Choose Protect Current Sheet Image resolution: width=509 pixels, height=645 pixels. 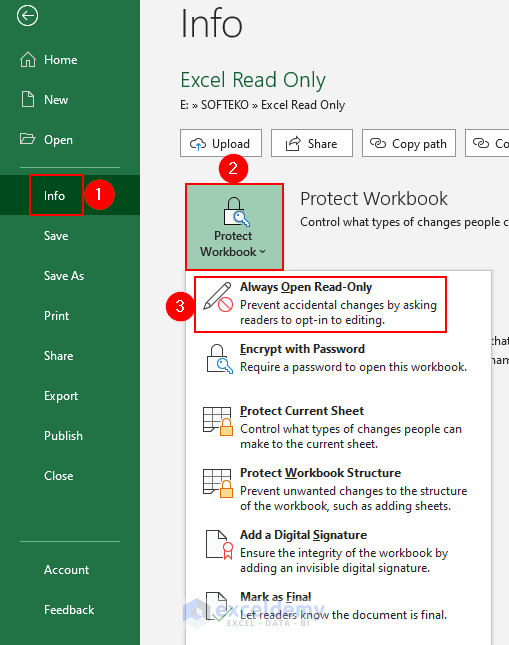(337, 427)
